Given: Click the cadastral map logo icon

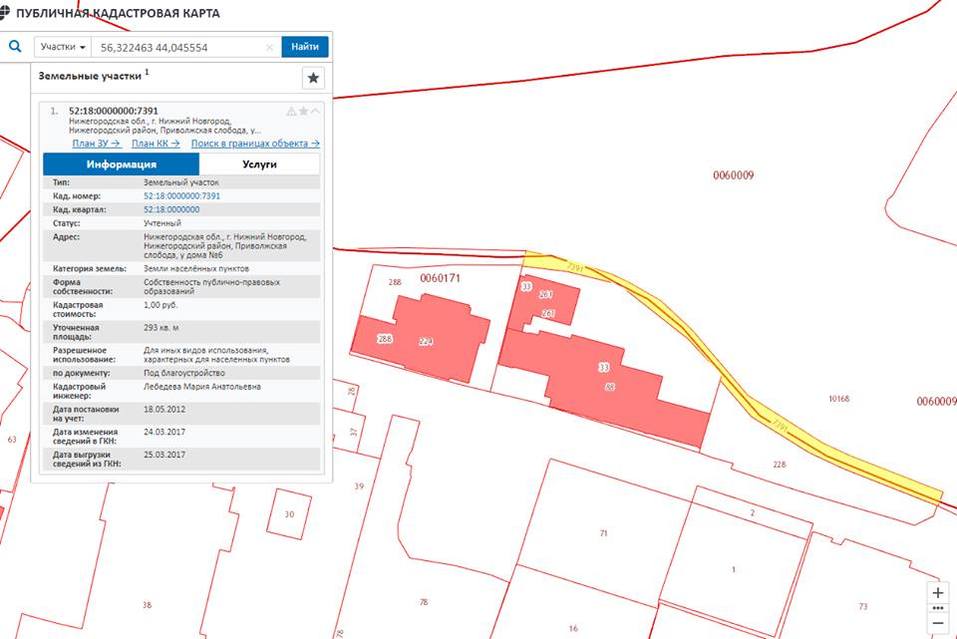Looking at the screenshot, I should point(7,13).
